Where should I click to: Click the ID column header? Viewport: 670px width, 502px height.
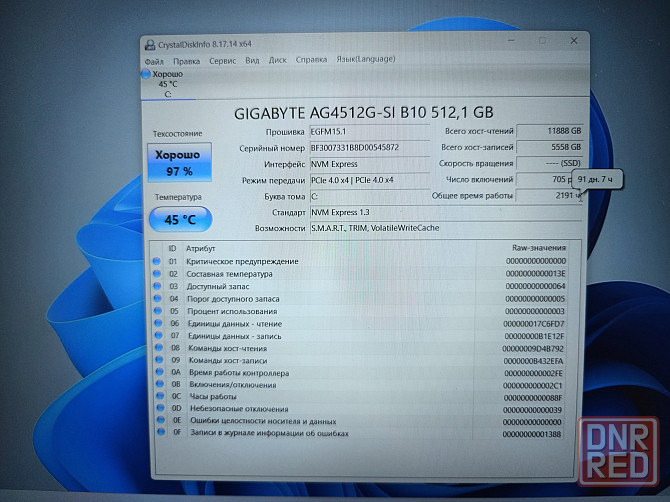(172, 248)
